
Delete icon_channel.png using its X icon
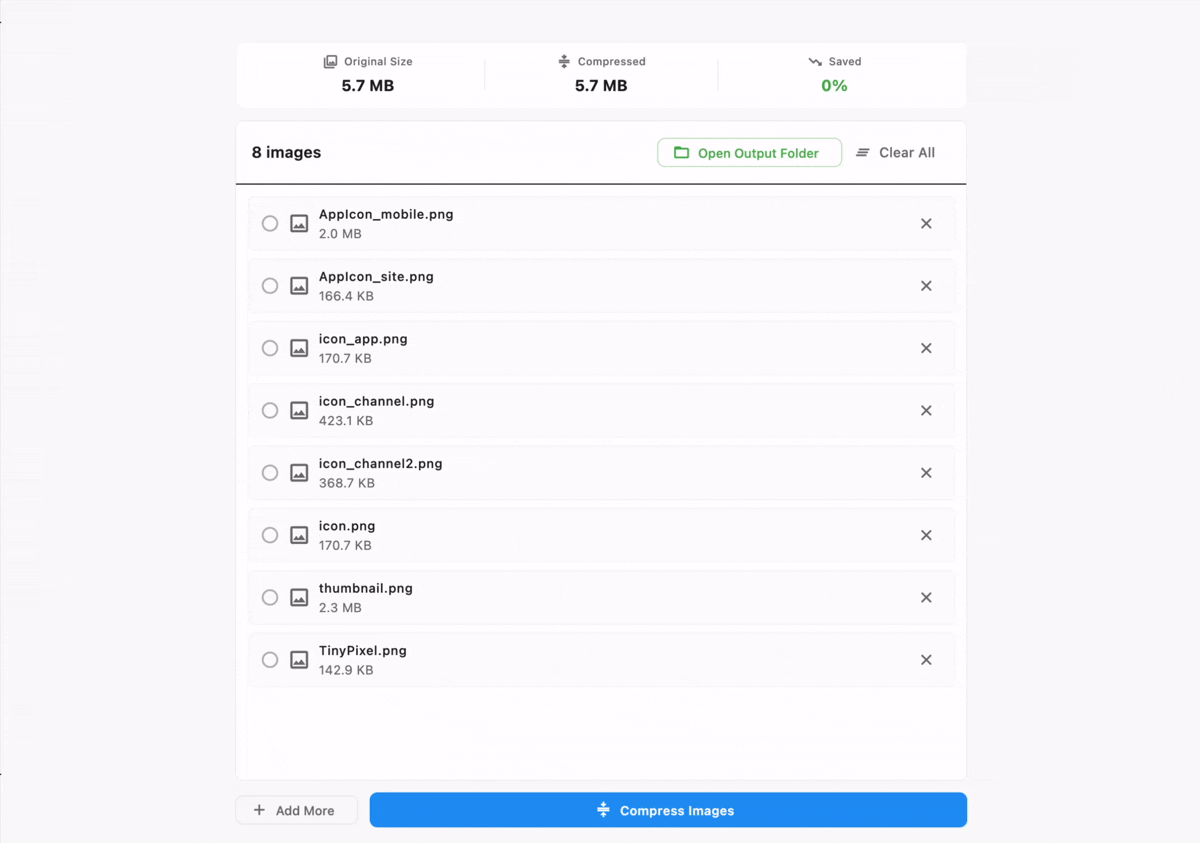pyautogui.click(x=926, y=411)
